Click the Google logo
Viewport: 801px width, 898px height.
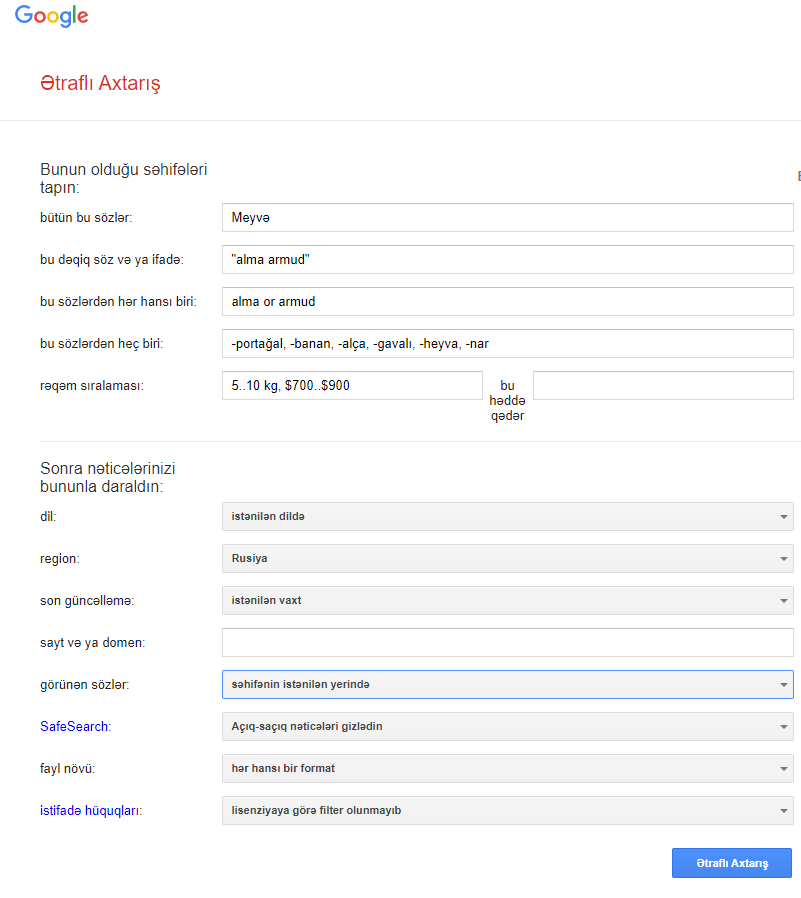[x=51, y=16]
